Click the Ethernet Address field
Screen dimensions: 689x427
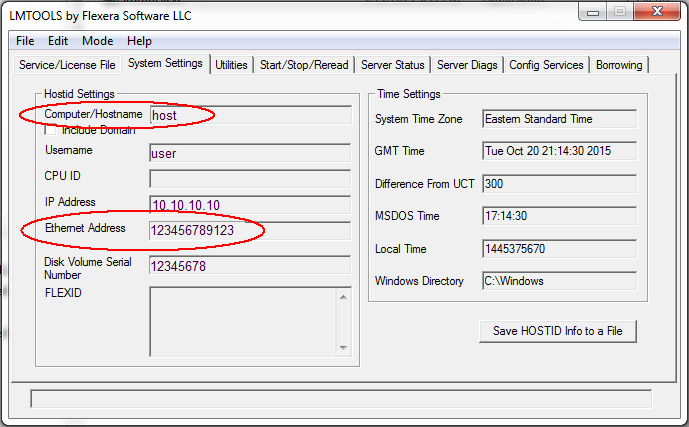[x=250, y=230]
